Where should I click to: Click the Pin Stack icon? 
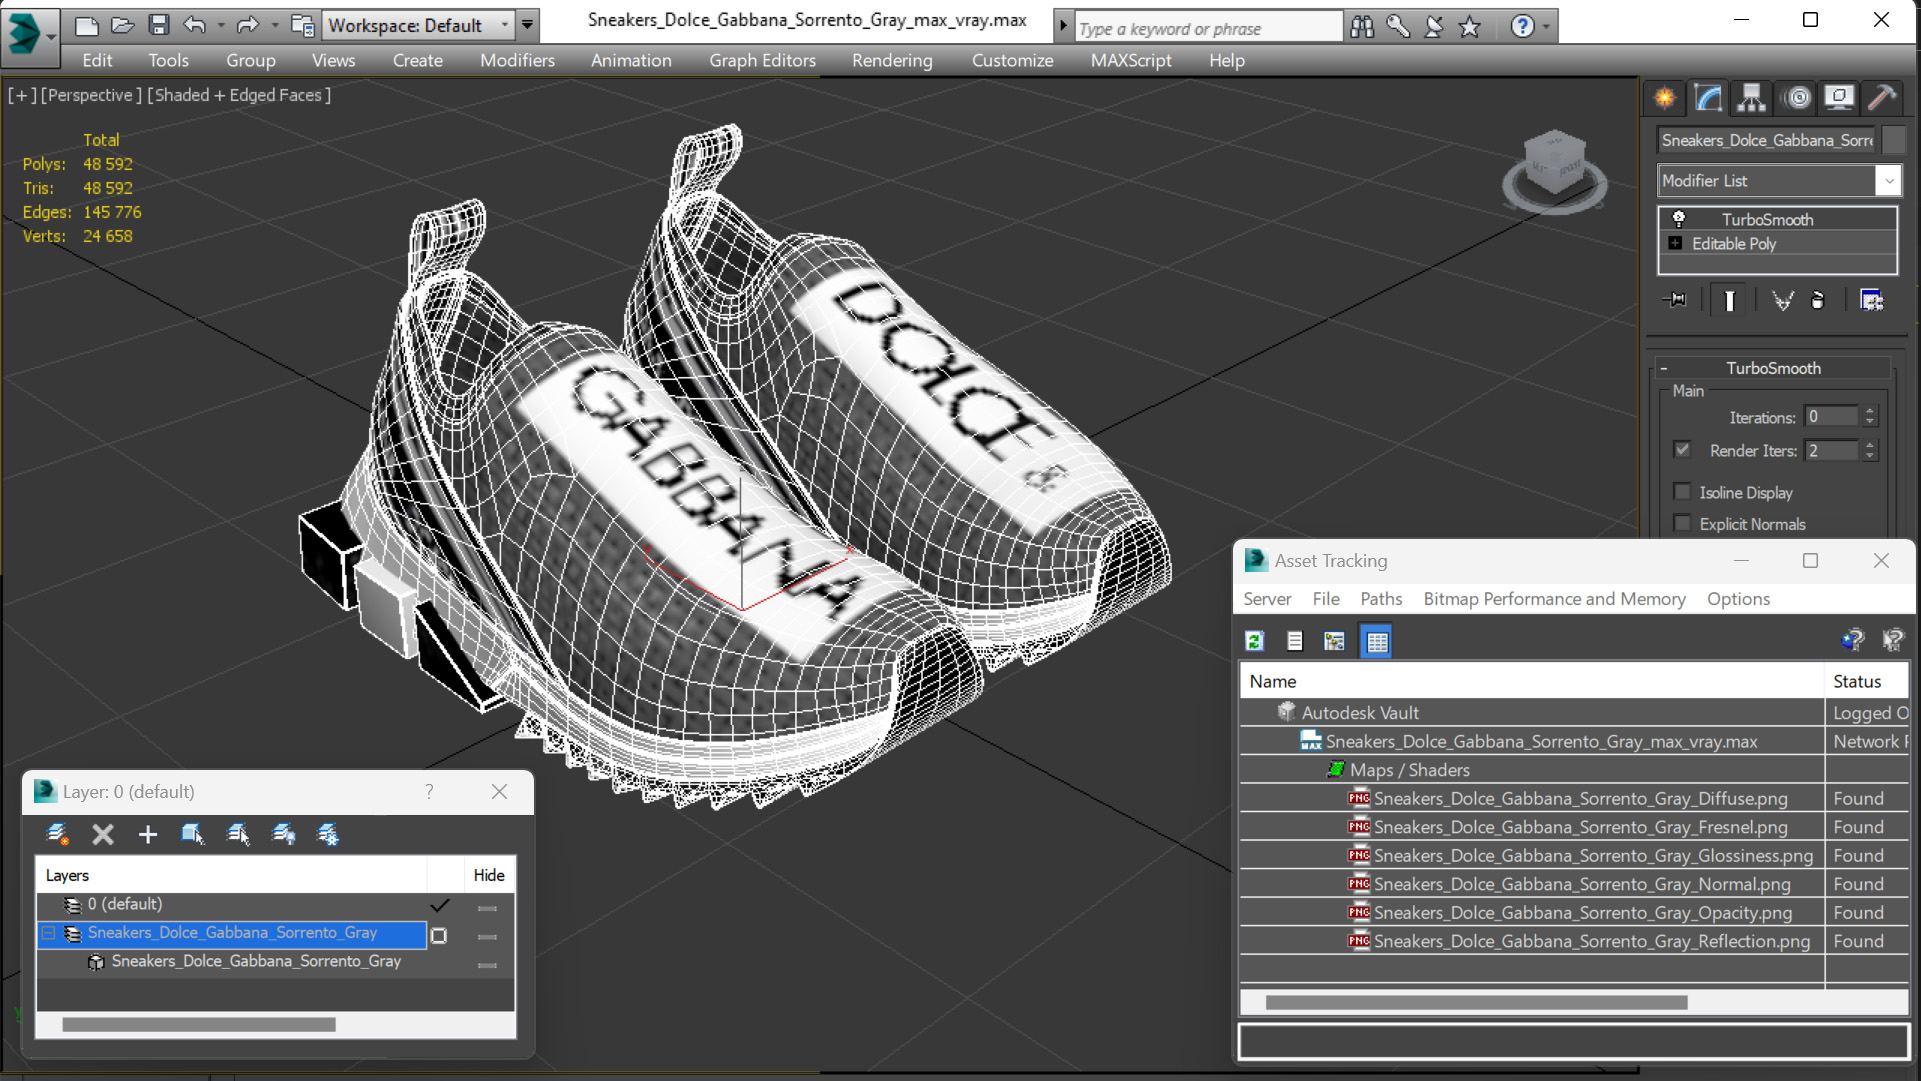coord(1676,300)
